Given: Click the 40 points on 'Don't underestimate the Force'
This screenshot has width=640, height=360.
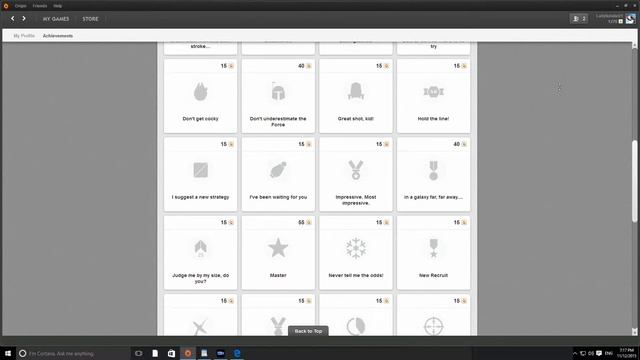Looking at the screenshot, I should [301, 66].
